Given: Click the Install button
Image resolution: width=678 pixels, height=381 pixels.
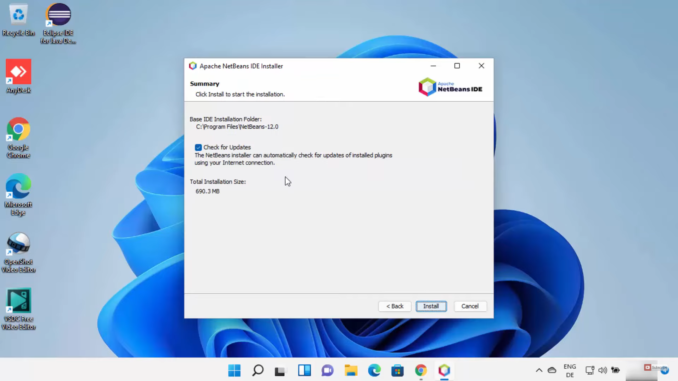Looking at the screenshot, I should click(x=431, y=306).
